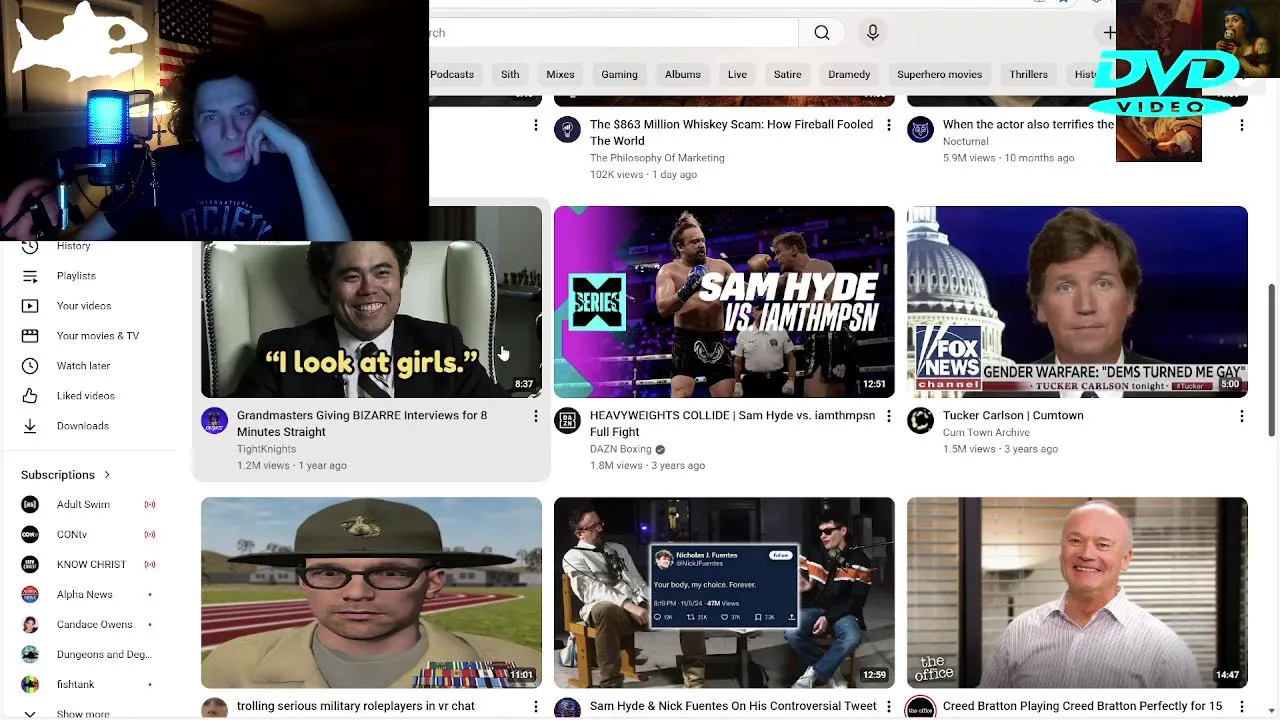Click into the YouTube search field
This screenshot has height=720, width=1280.
point(614,33)
